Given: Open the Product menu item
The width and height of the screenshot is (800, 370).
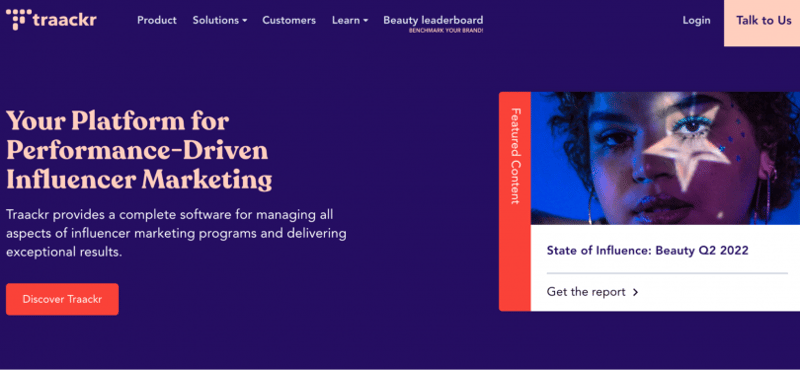Looking at the screenshot, I should [x=157, y=20].
